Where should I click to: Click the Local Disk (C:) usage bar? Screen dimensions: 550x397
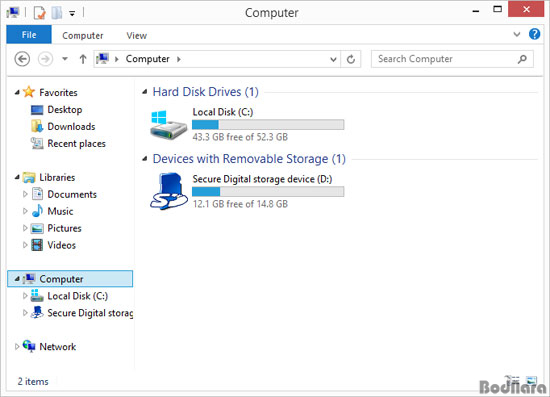tap(268, 125)
